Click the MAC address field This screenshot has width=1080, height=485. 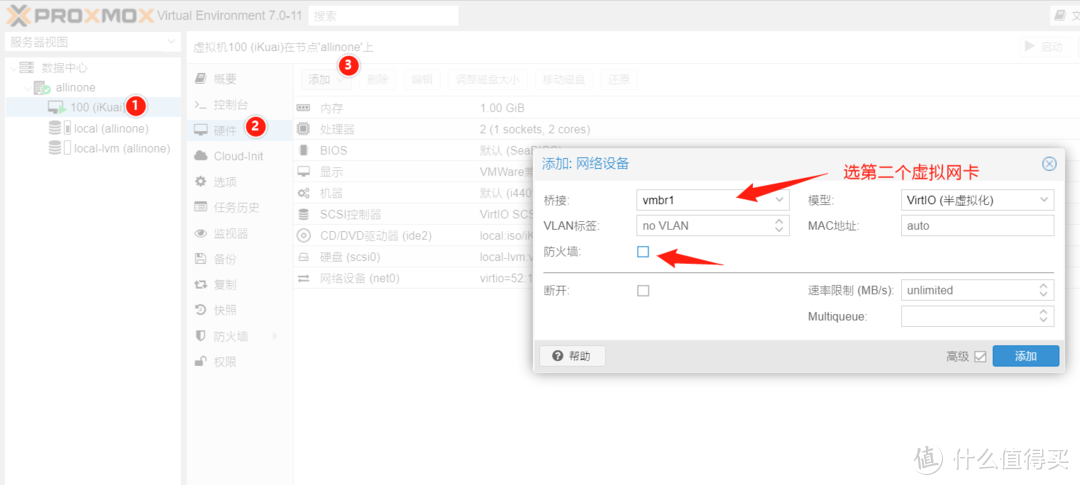[977, 225]
